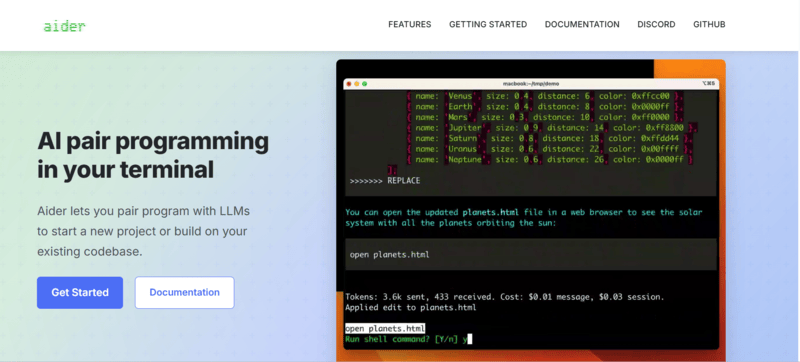This screenshot has height=362, width=800.
Task: Go to Getting Started in navigation
Action: 488,24
